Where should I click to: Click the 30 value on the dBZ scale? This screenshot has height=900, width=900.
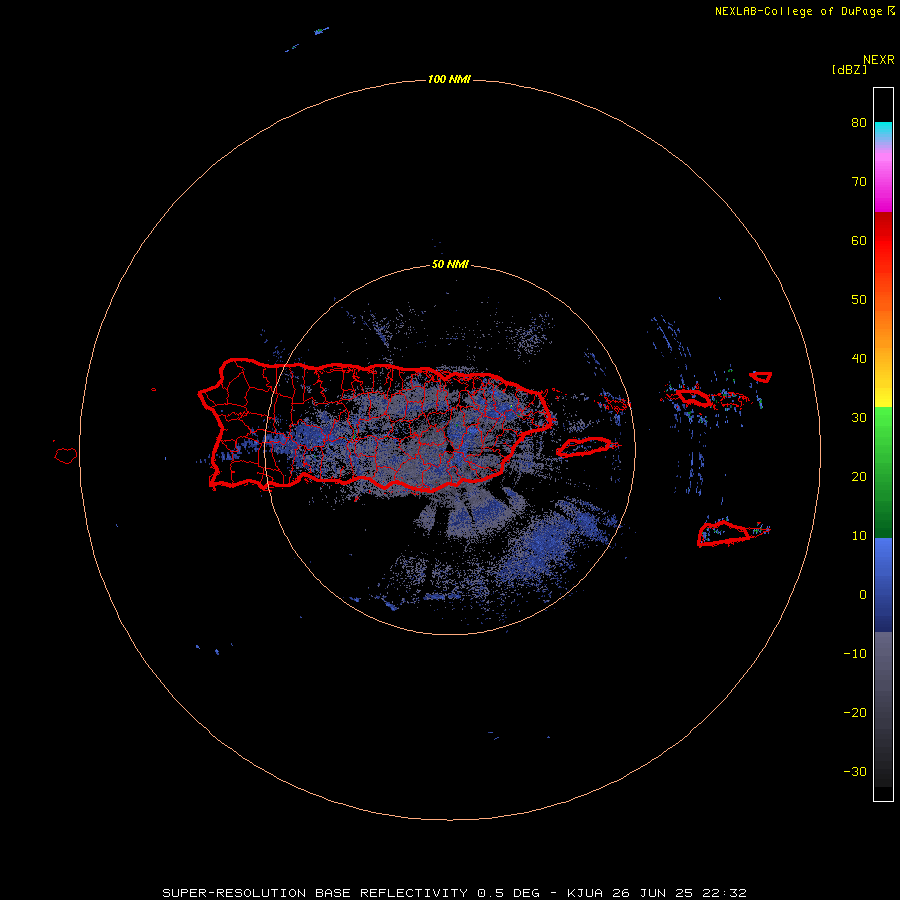pos(859,417)
